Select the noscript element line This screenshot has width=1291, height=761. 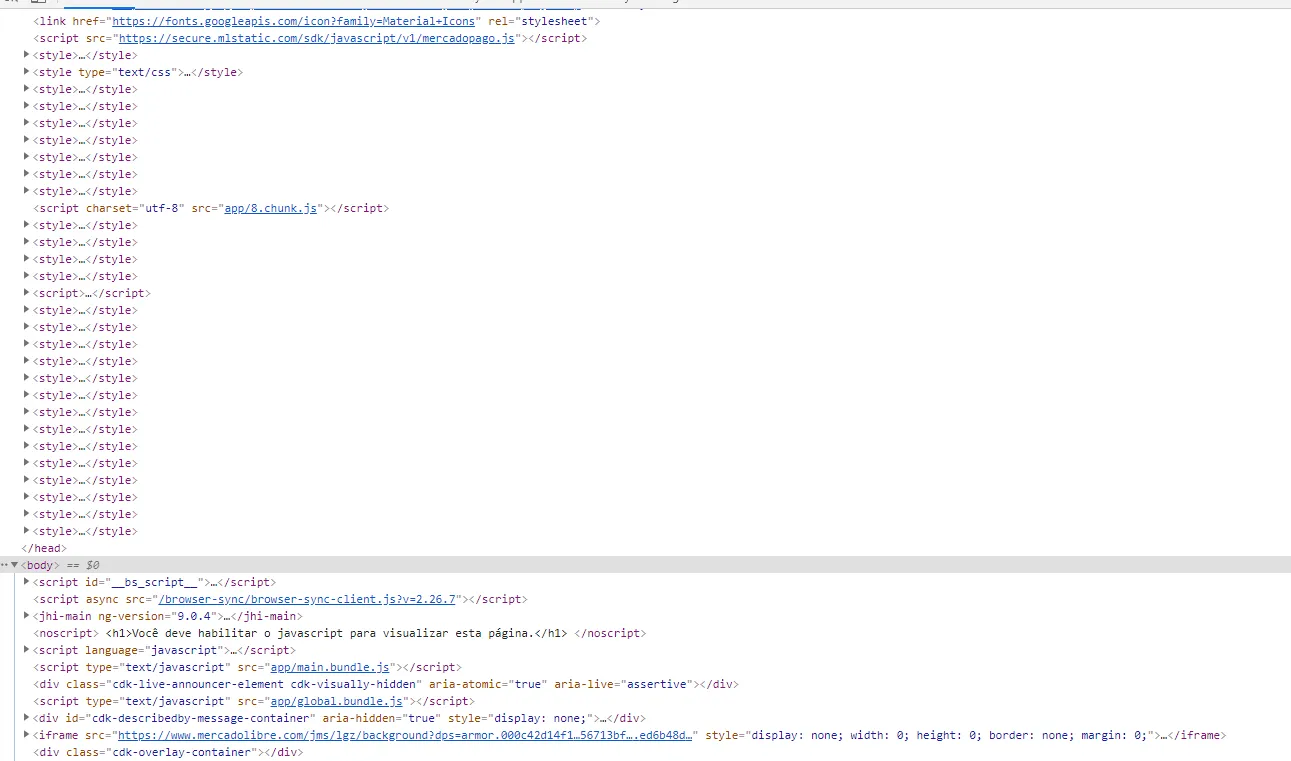tap(340, 633)
